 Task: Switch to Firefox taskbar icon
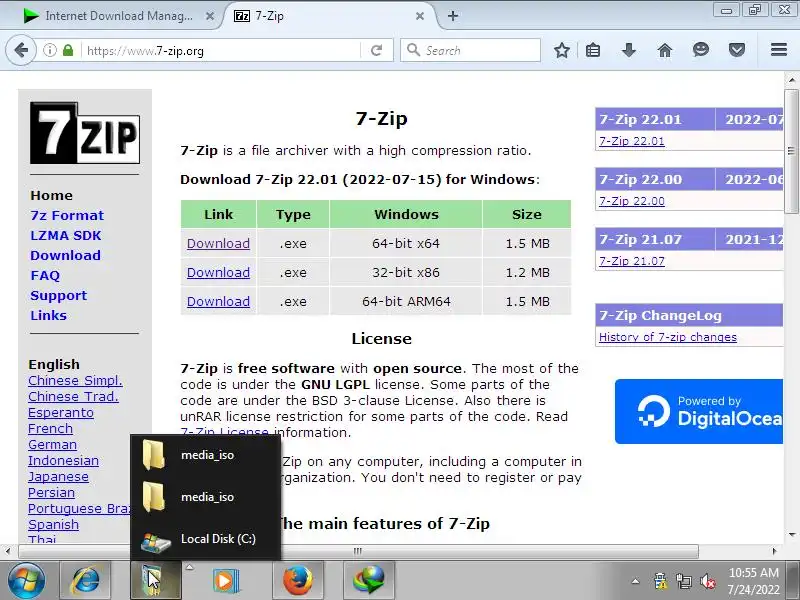coord(297,581)
